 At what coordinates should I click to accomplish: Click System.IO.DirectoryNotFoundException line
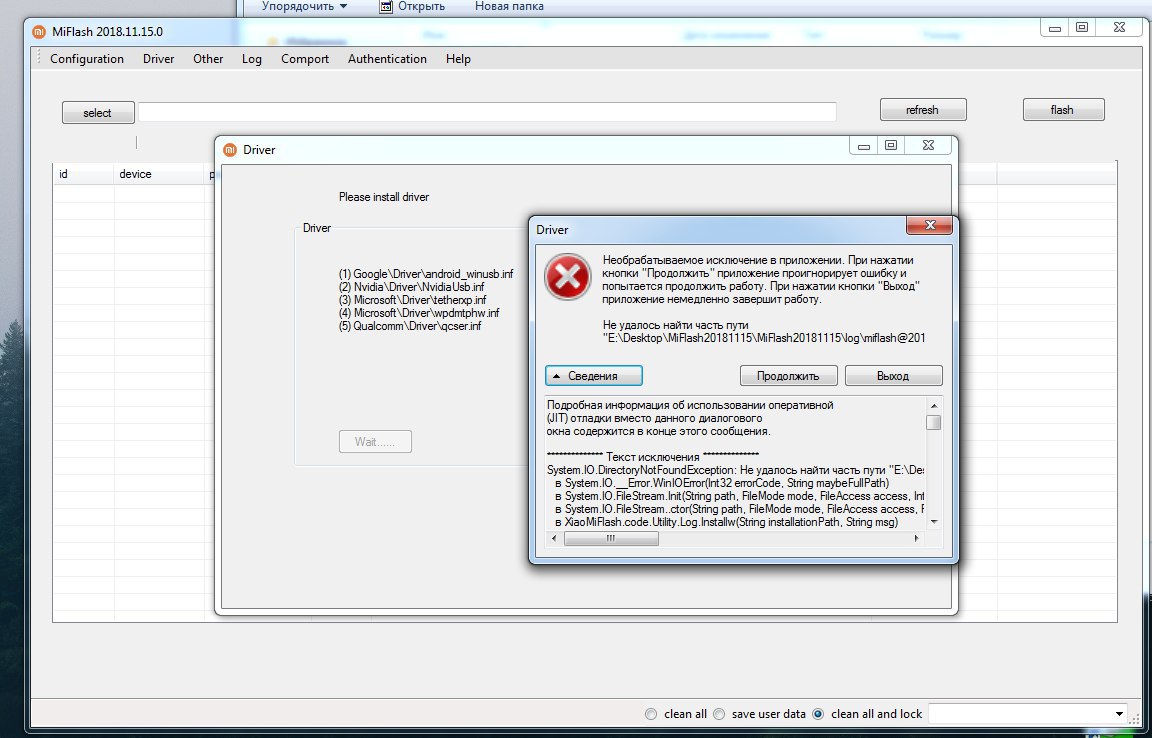[735, 470]
